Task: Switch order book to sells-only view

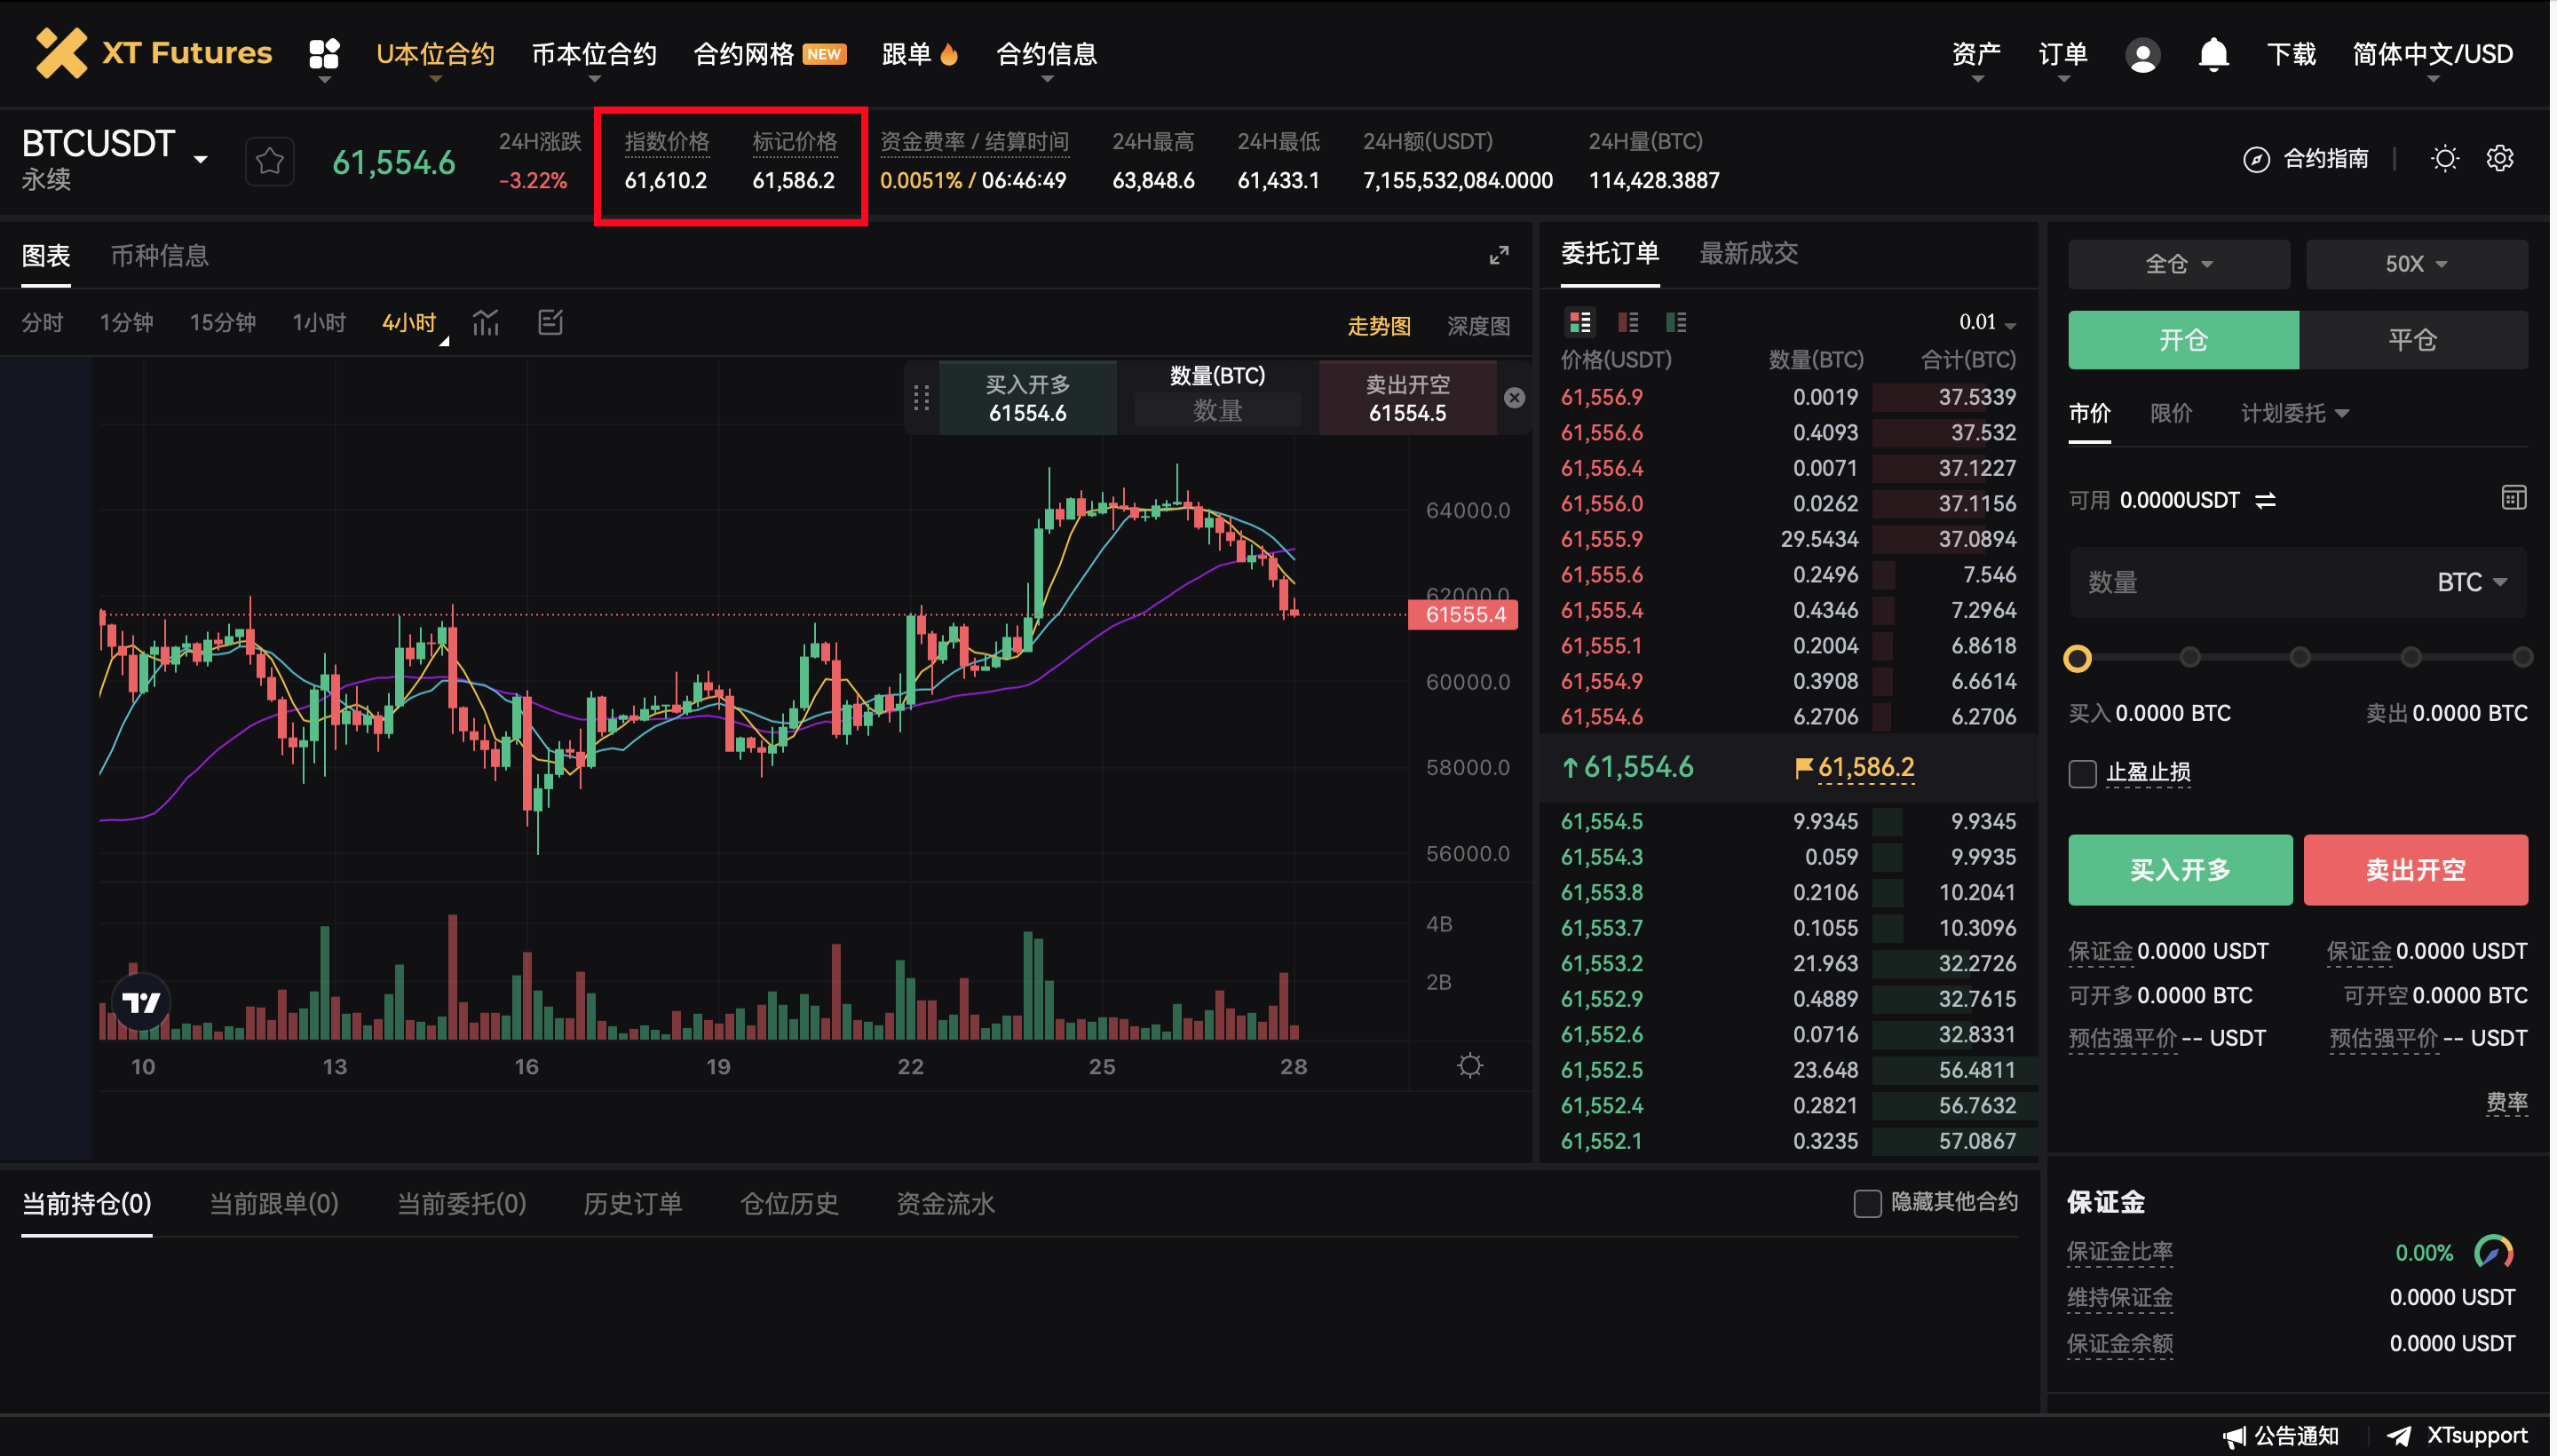Action: (x=1627, y=322)
